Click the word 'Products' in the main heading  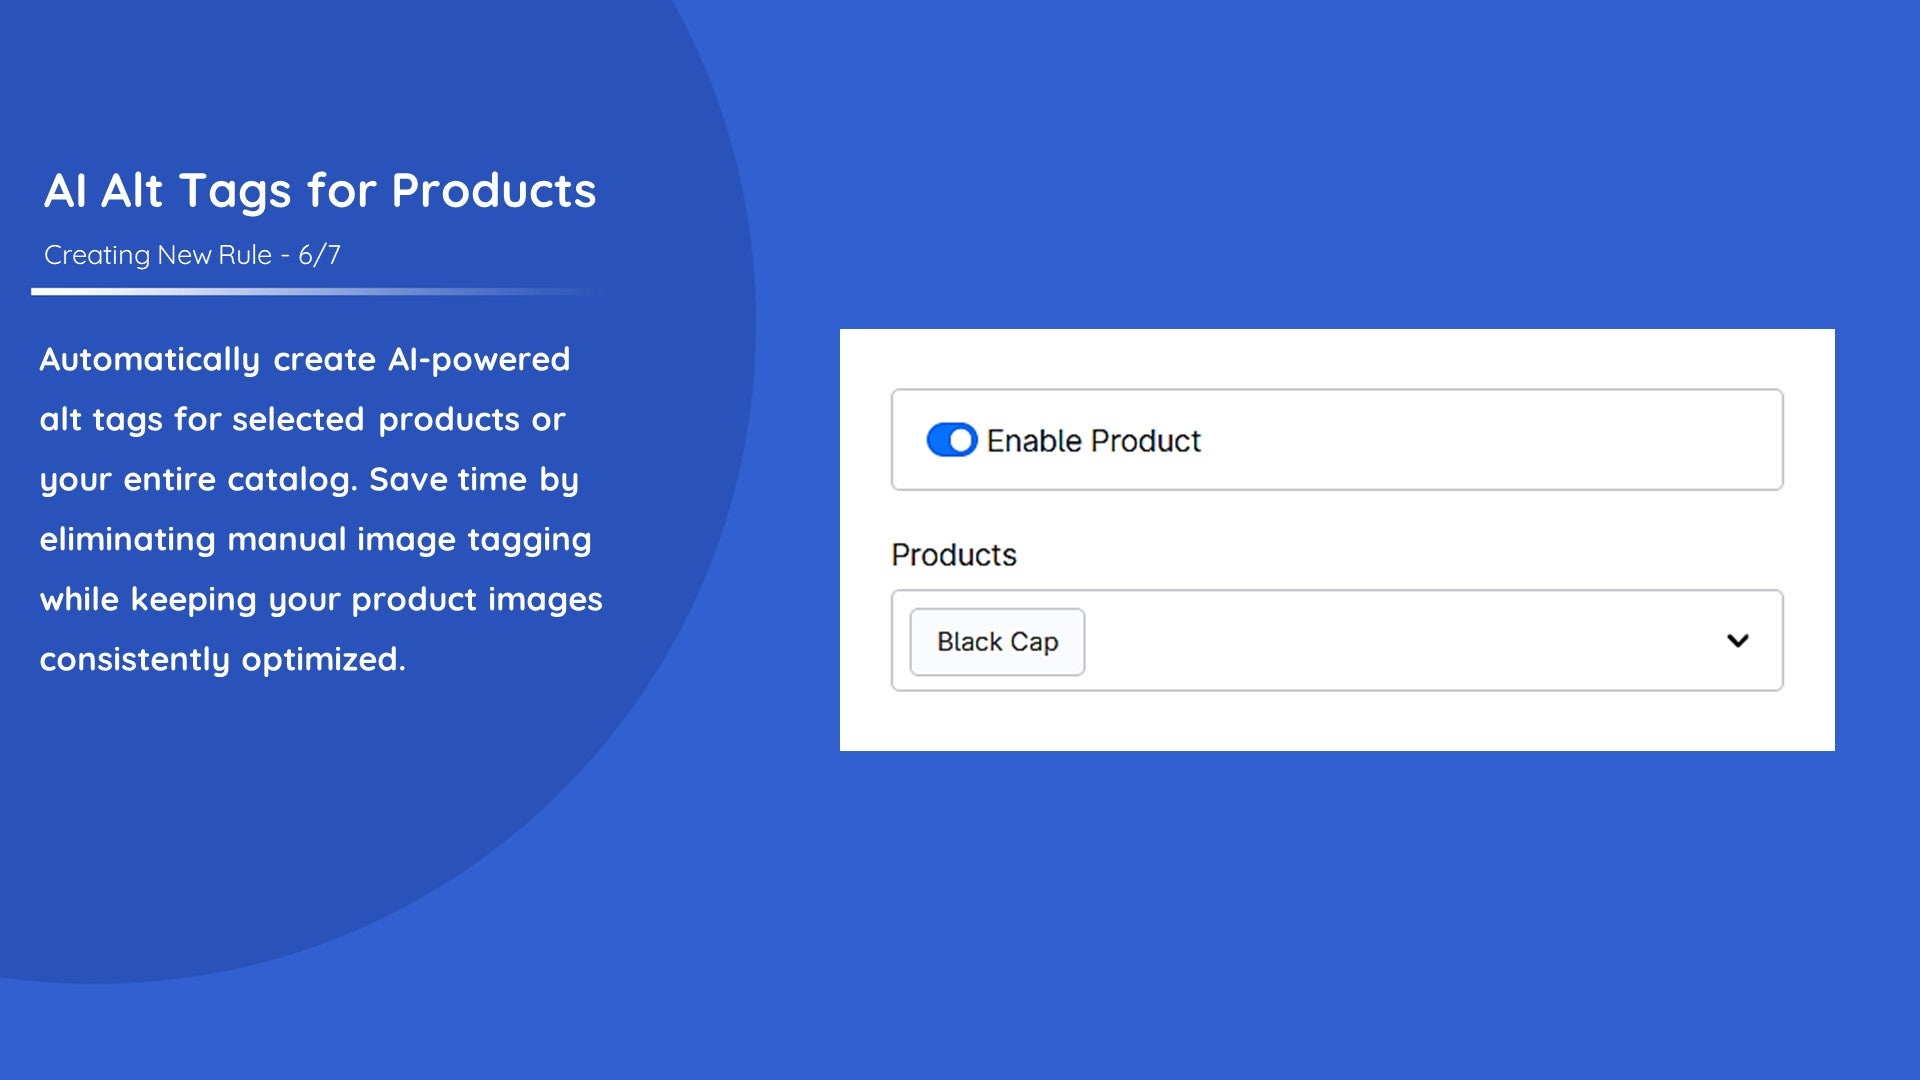click(x=493, y=191)
